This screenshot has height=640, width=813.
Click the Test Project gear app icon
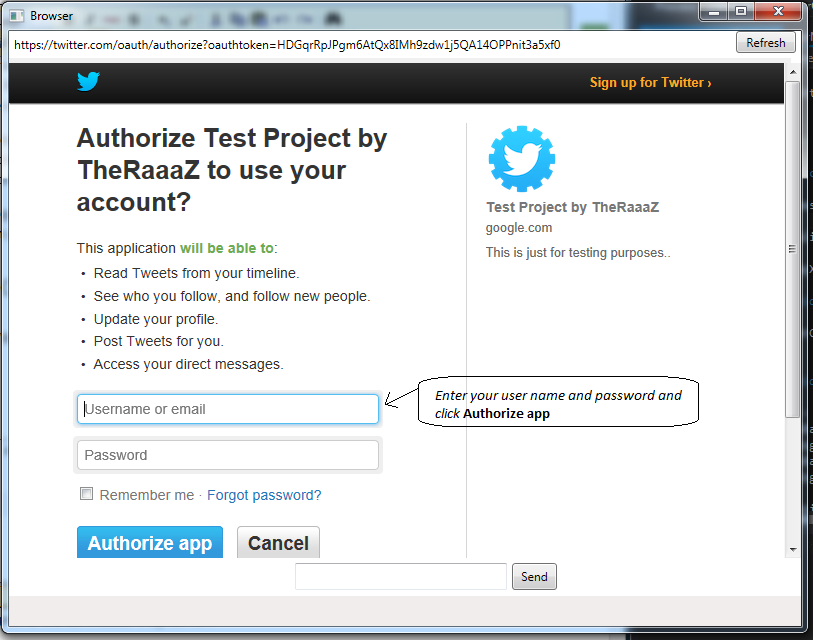click(x=522, y=159)
